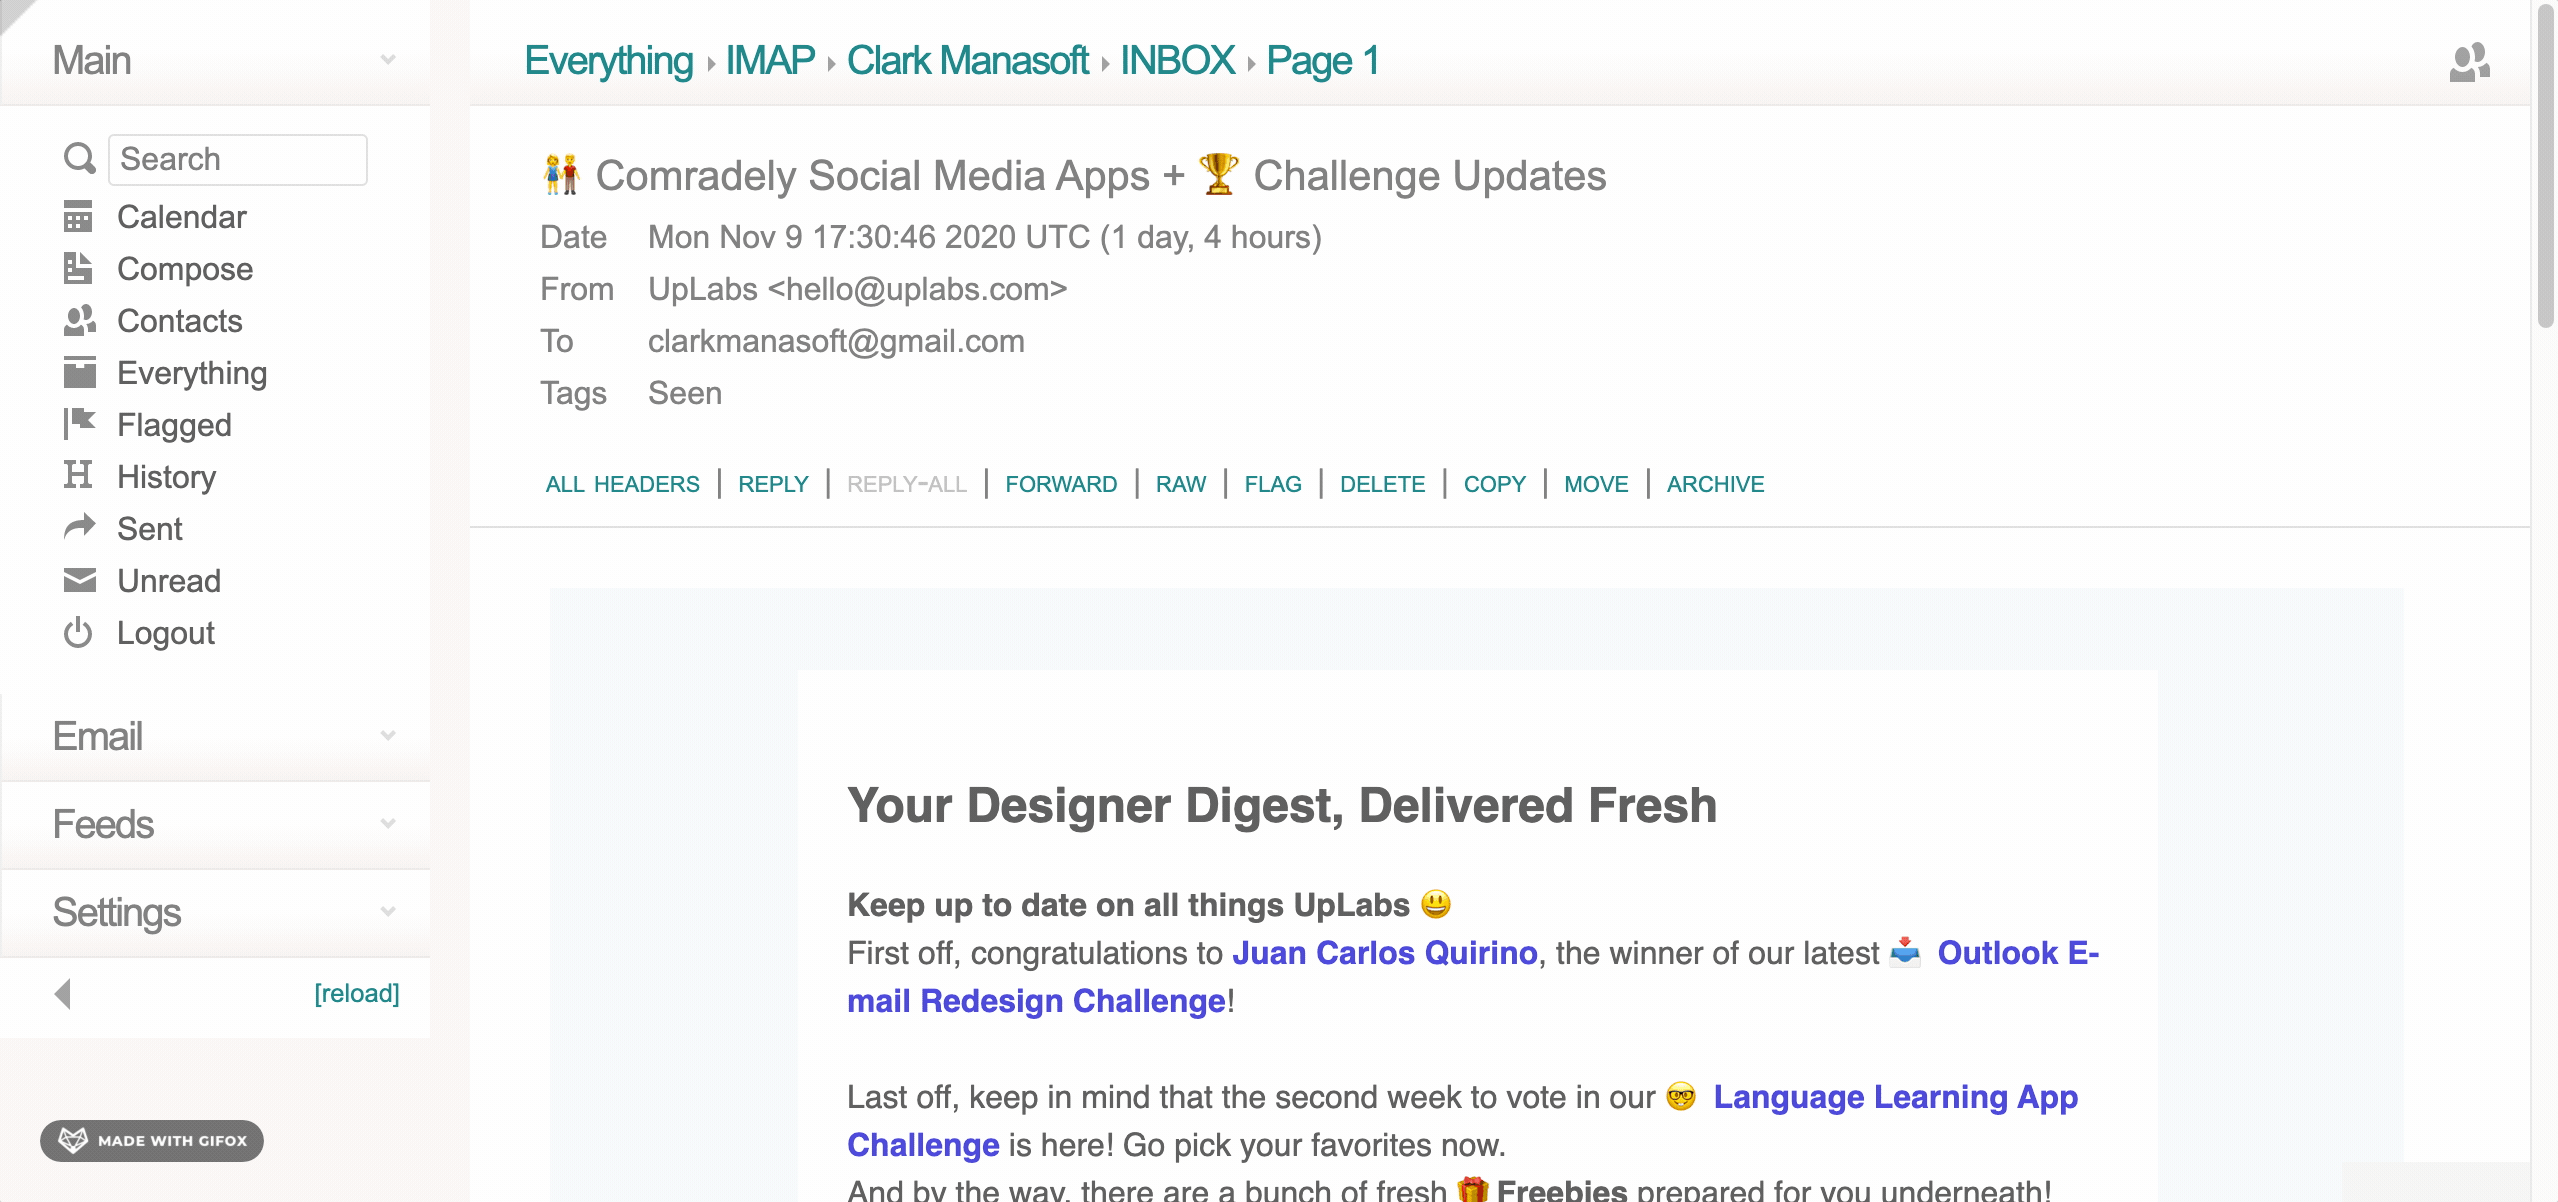
Task: Click FORWARD in message actions
Action: (1061, 484)
